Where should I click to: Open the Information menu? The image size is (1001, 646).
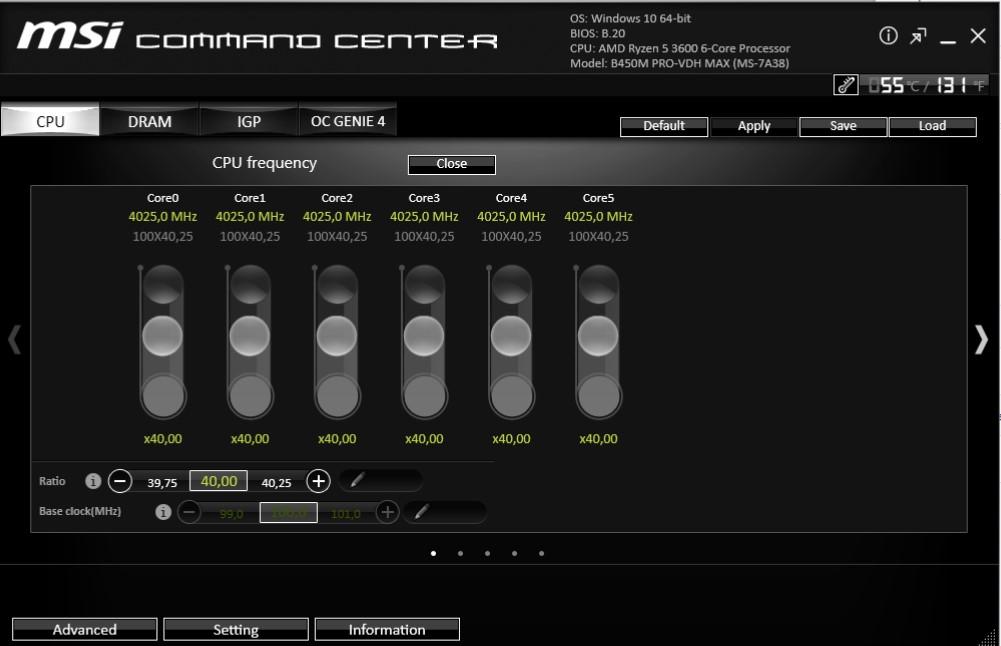point(387,629)
